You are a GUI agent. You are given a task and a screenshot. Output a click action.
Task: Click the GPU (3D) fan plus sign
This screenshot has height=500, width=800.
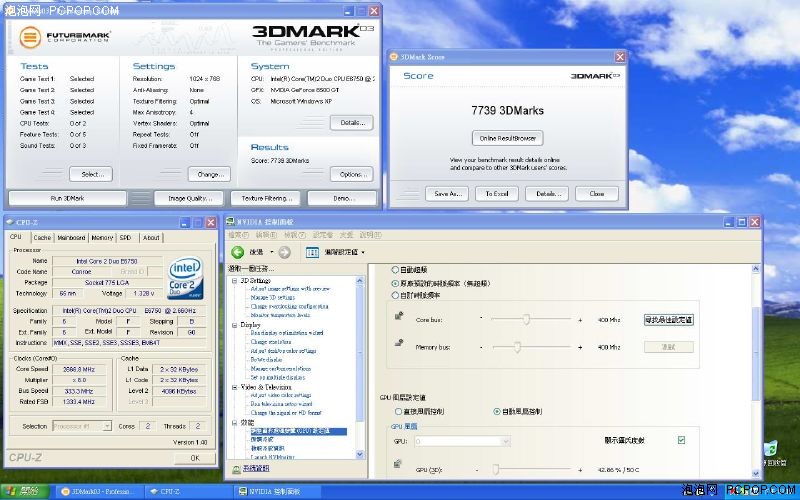tap(580, 469)
